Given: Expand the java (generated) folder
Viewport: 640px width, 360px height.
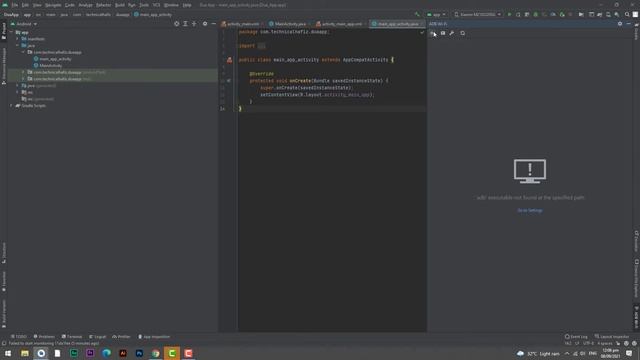Looking at the screenshot, I should click(x=17, y=86).
